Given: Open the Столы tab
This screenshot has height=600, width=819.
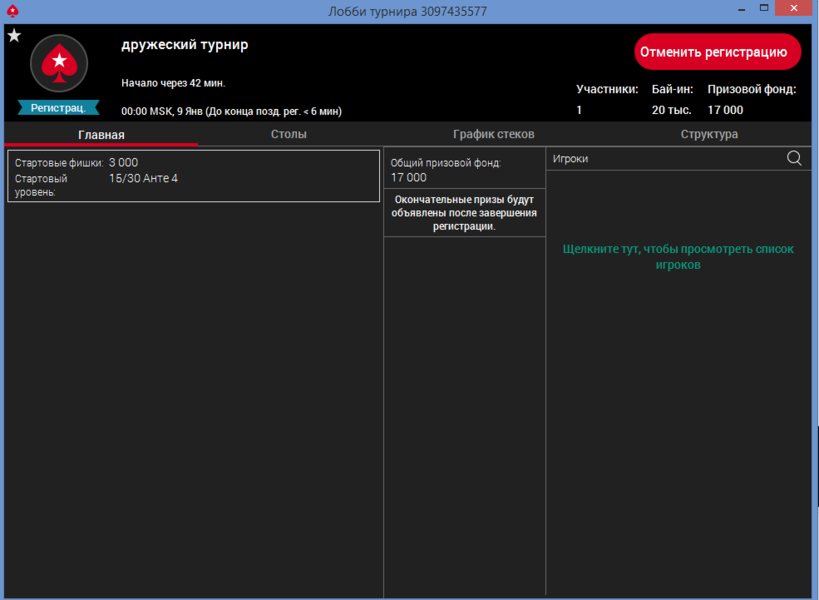Looking at the screenshot, I should pos(288,134).
